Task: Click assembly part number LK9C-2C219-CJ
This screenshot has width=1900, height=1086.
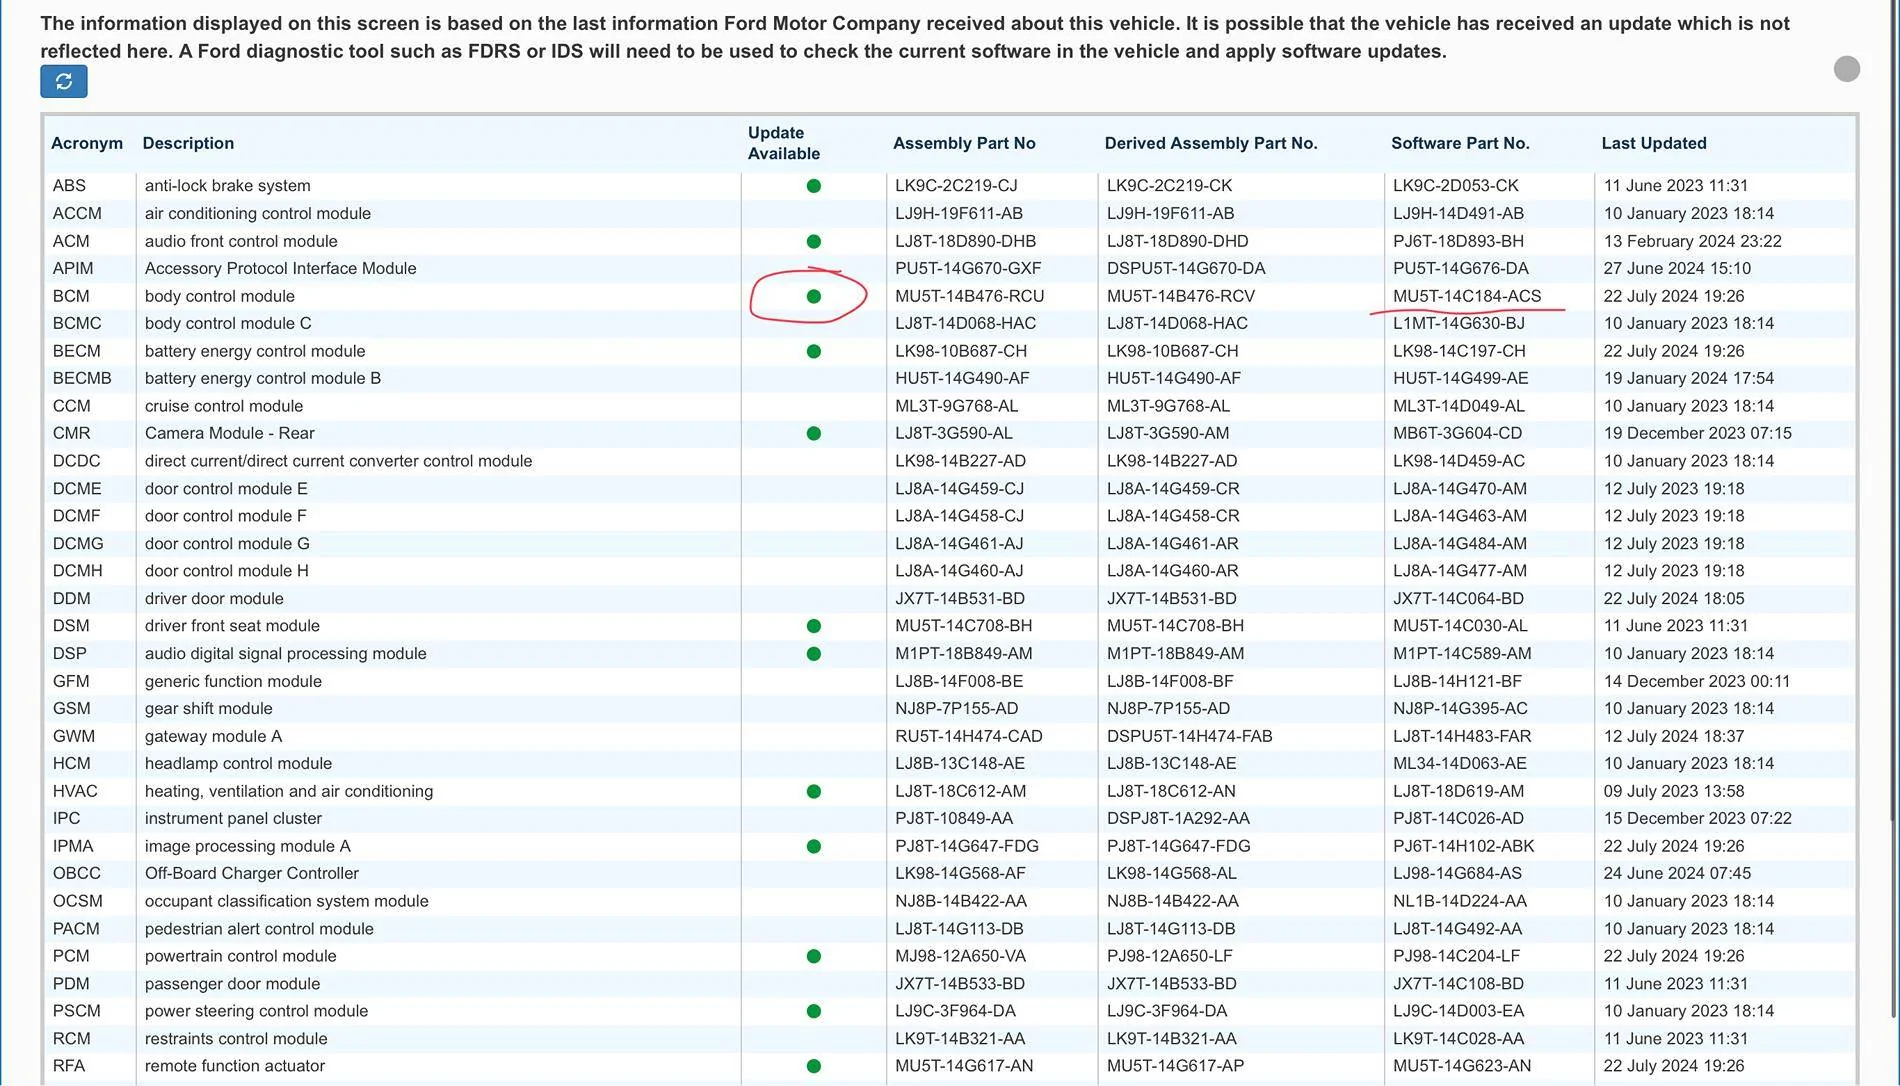Action: (956, 186)
